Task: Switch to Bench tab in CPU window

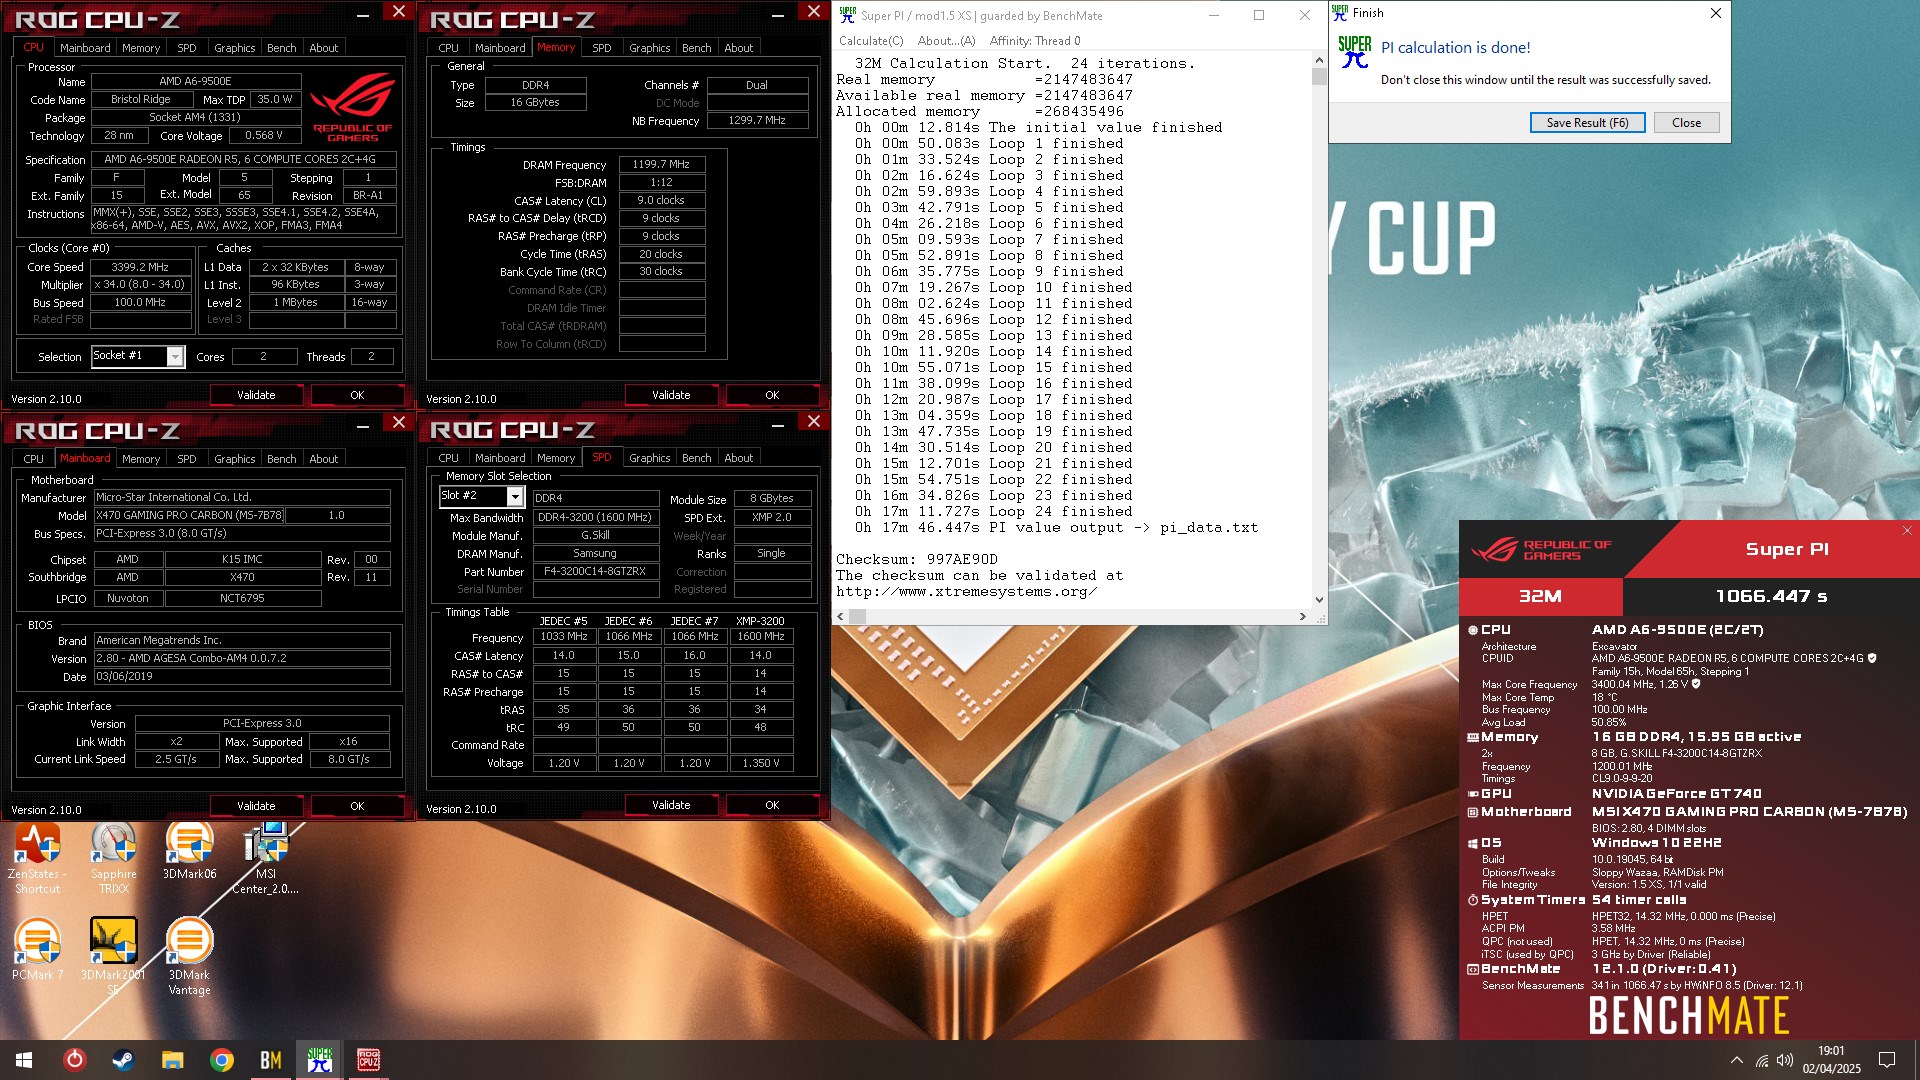Action: click(x=281, y=48)
